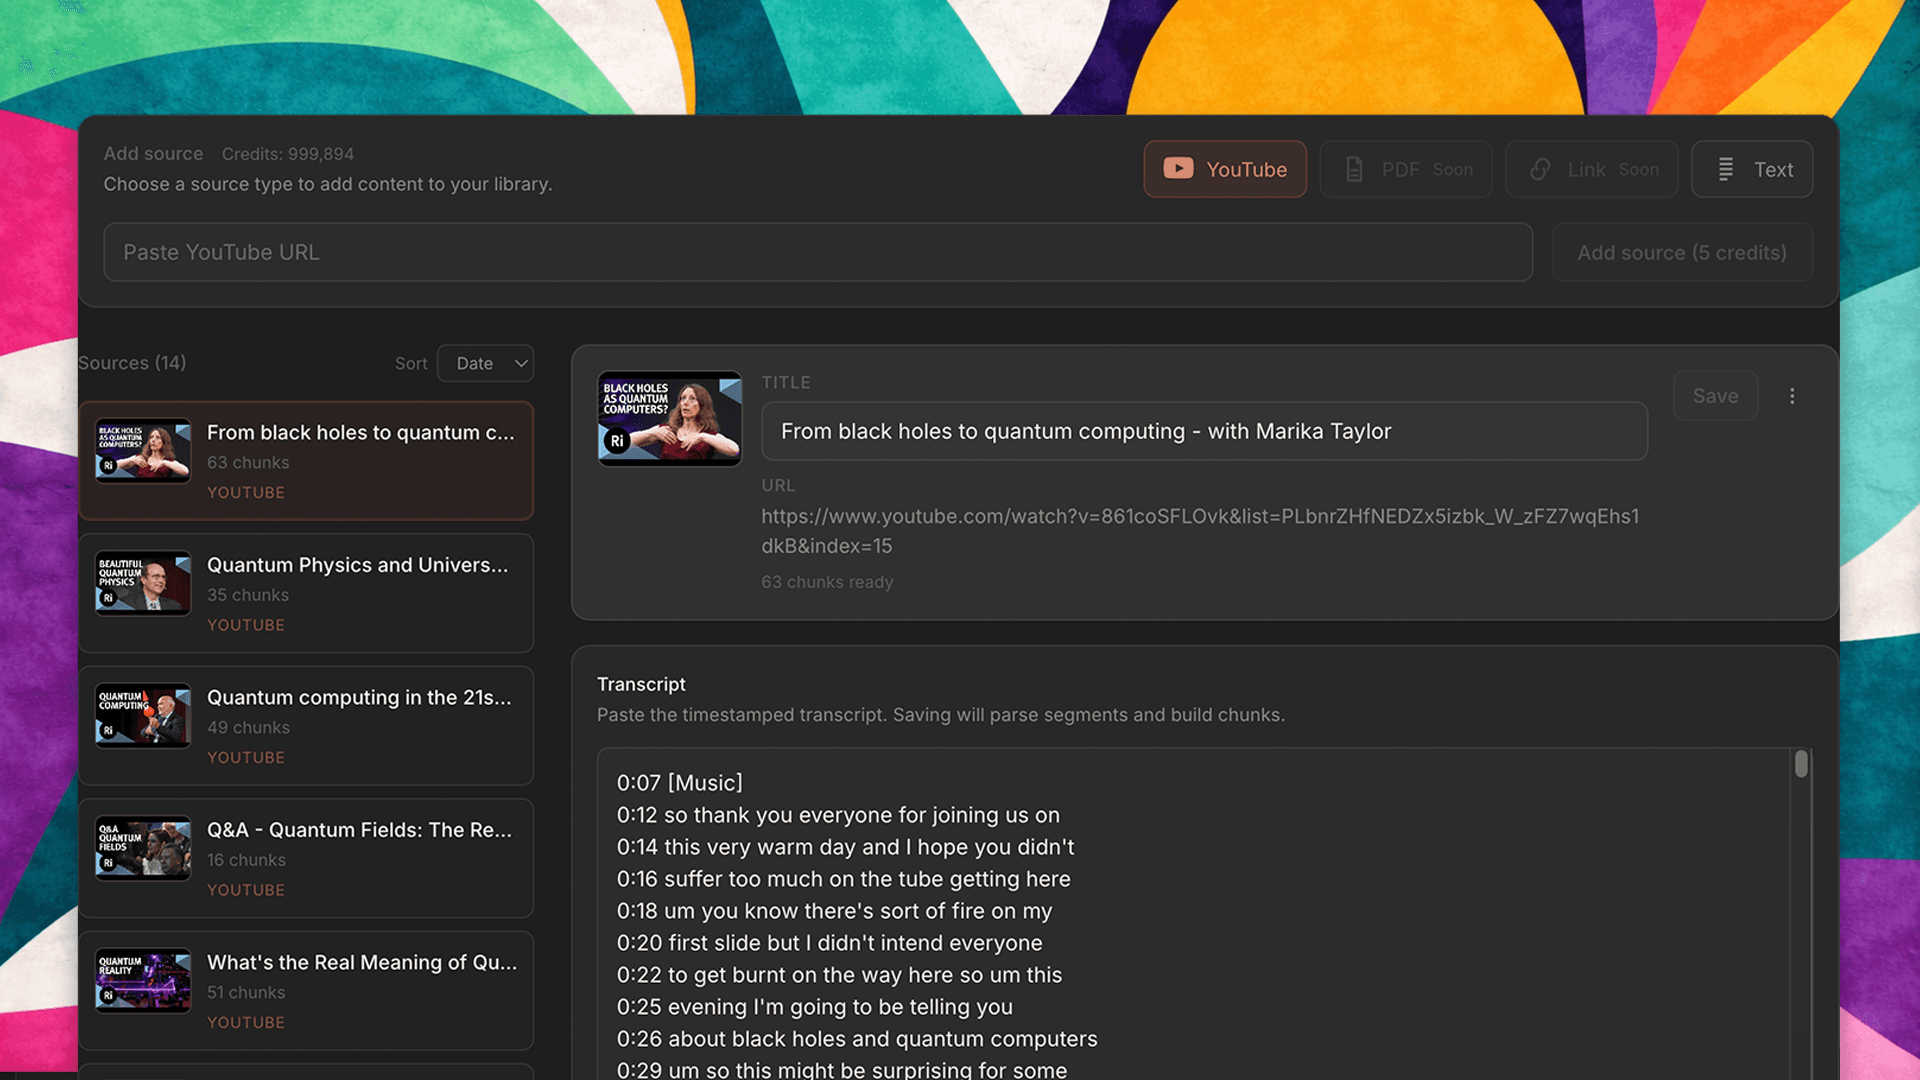Image resolution: width=1920 pixels, height=1080 pixels.
Task: Change sorting from Date to another option
Action: 485,363
